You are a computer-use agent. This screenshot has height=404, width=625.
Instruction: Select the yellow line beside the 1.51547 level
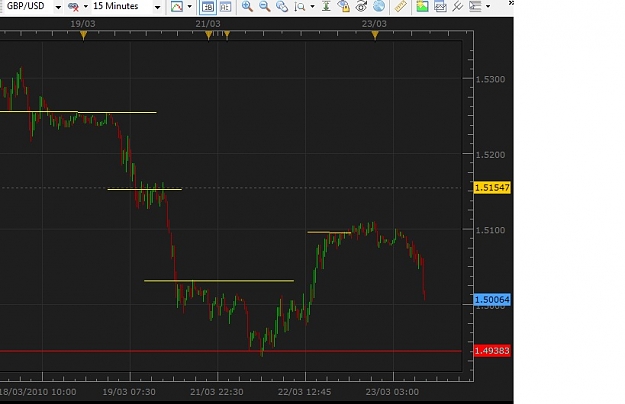[x=145, y=189]
